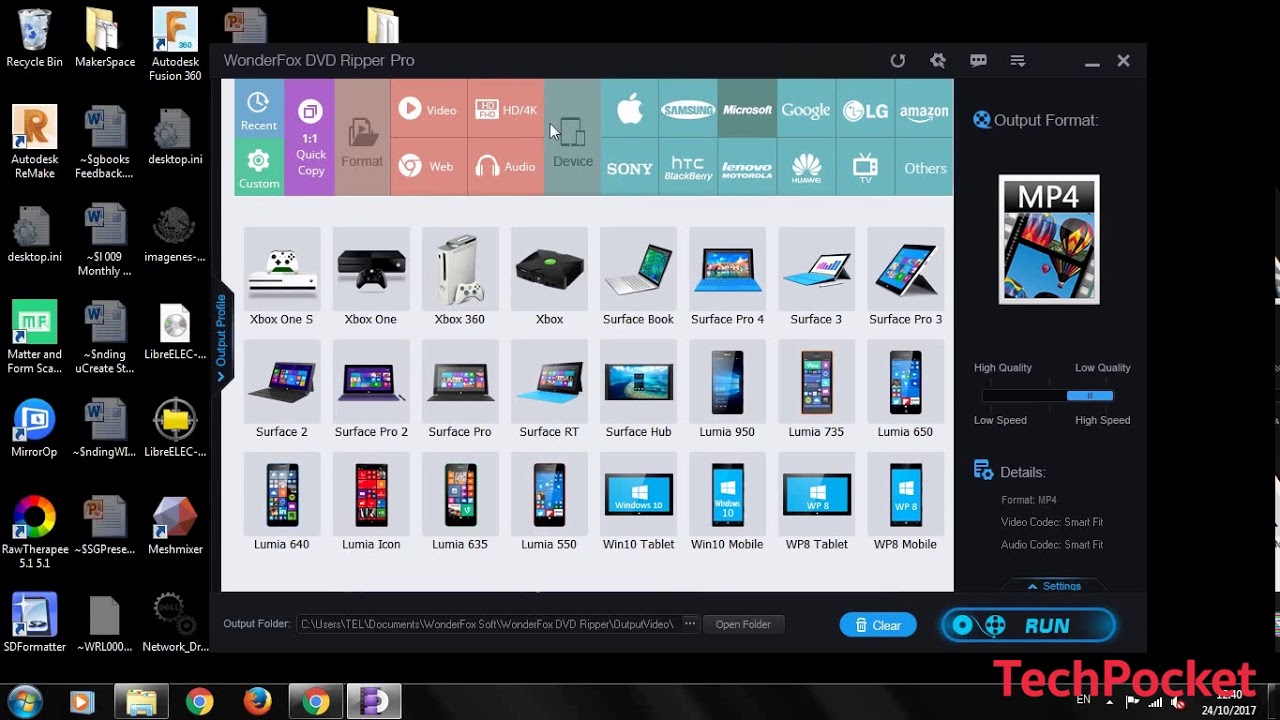The image size is (1280, 720).
Task: Select the Xbox 360 profile
Action: pos(460,277)
